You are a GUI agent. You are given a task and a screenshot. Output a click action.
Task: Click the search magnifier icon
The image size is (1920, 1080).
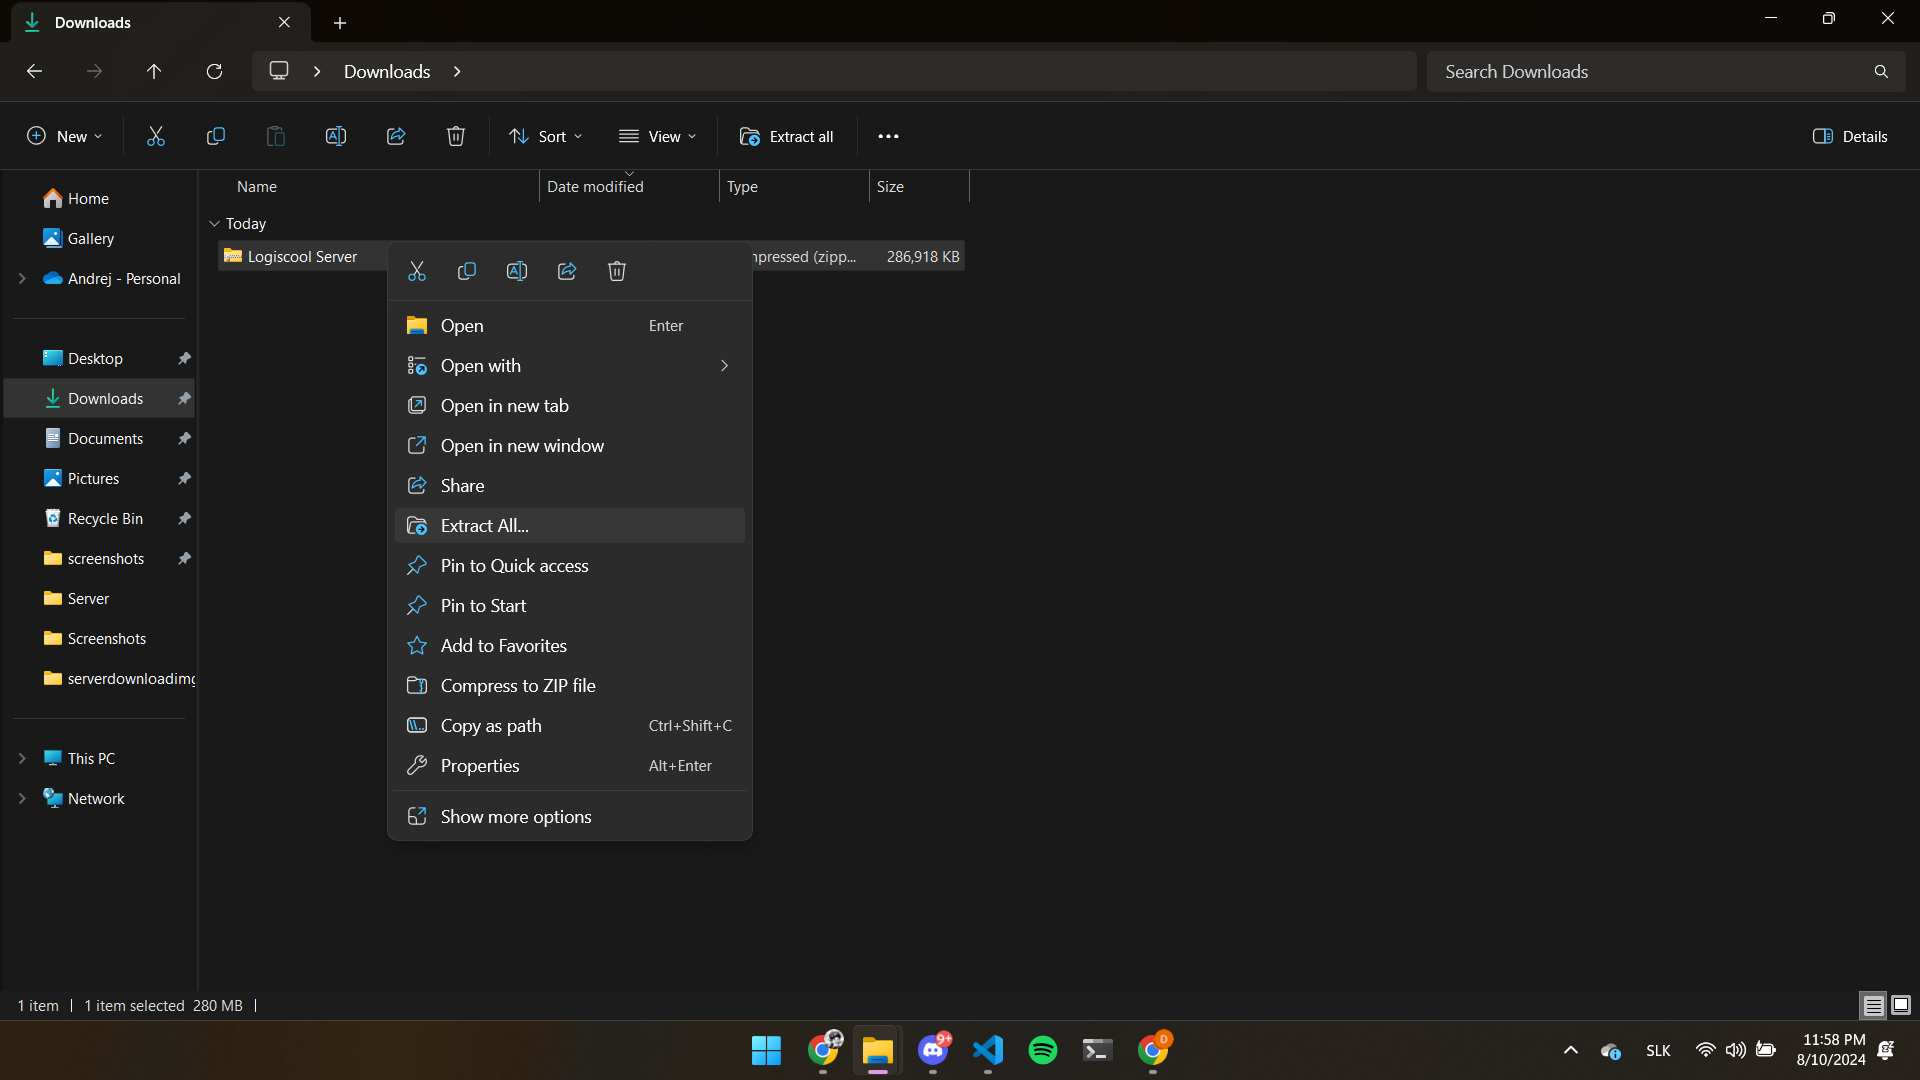(1881, 71)
